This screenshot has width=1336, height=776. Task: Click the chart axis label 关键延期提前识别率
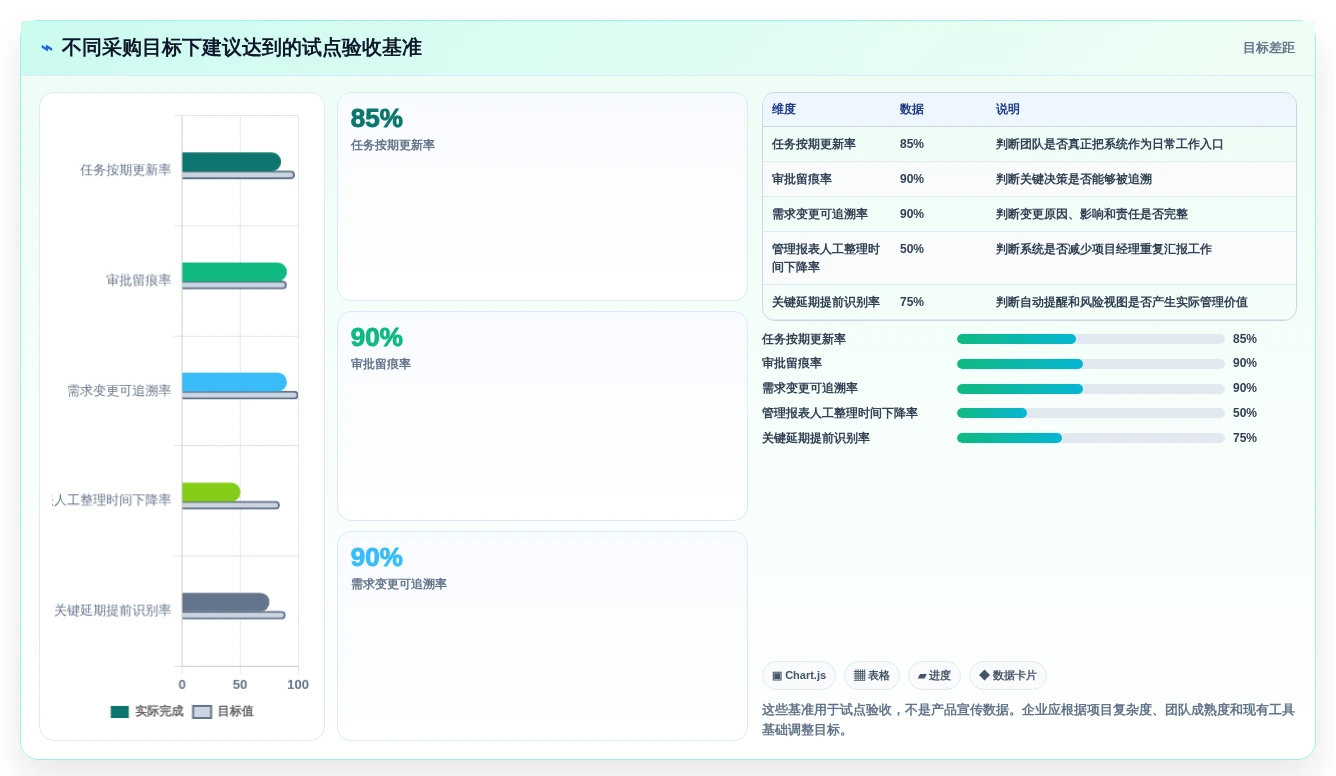(112, 610)
